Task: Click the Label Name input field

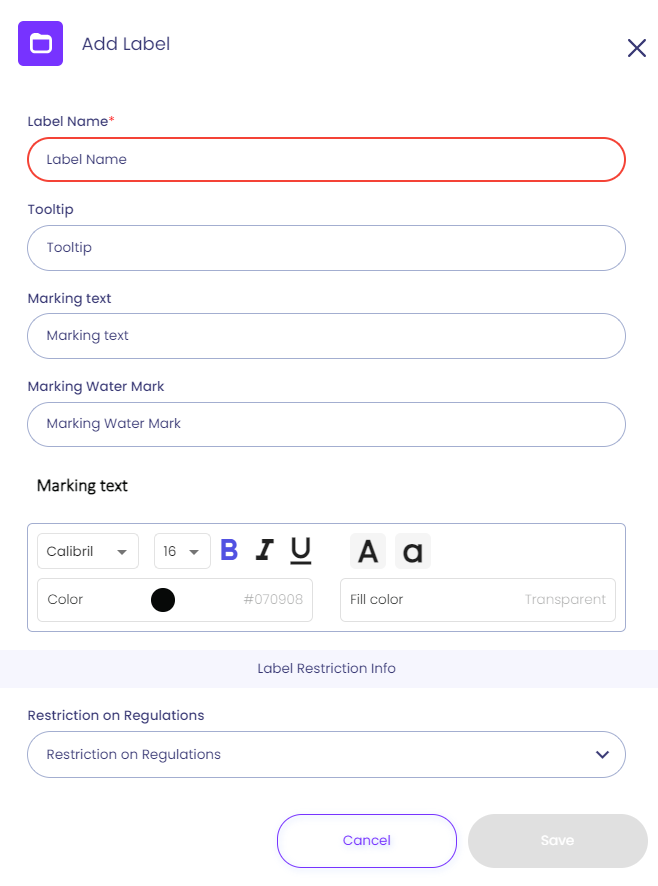Action: [x=326, y=159]
